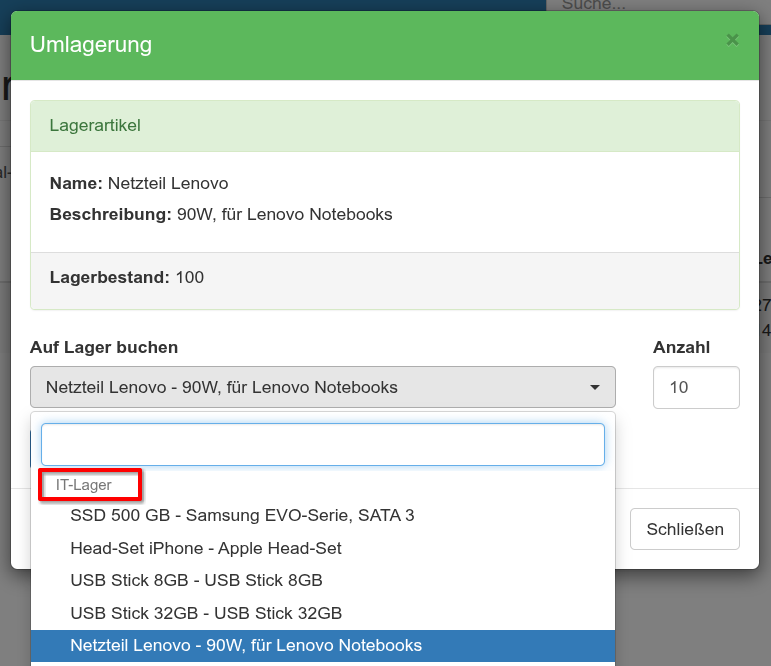771x666 pixels.
Task: Select USB Stick 32GB option
Action: [323, 613]
